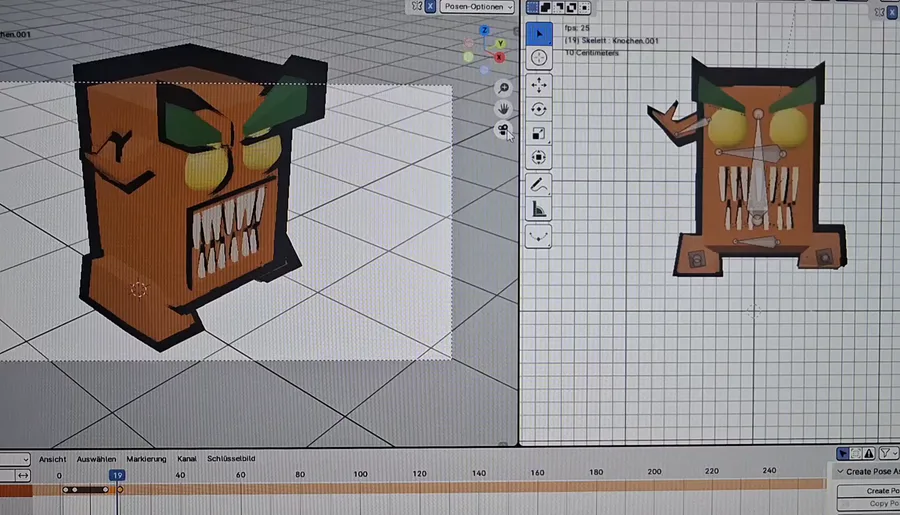The image size is (900, 515).
Task: Open the Kanal menu
Action: [x=187, y=459]
